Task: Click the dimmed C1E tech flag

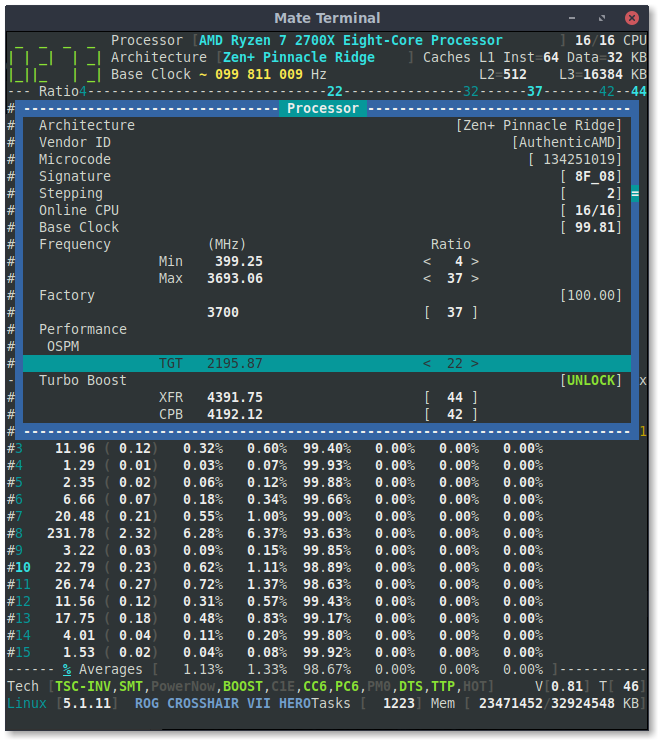Action: click(283, 686)
